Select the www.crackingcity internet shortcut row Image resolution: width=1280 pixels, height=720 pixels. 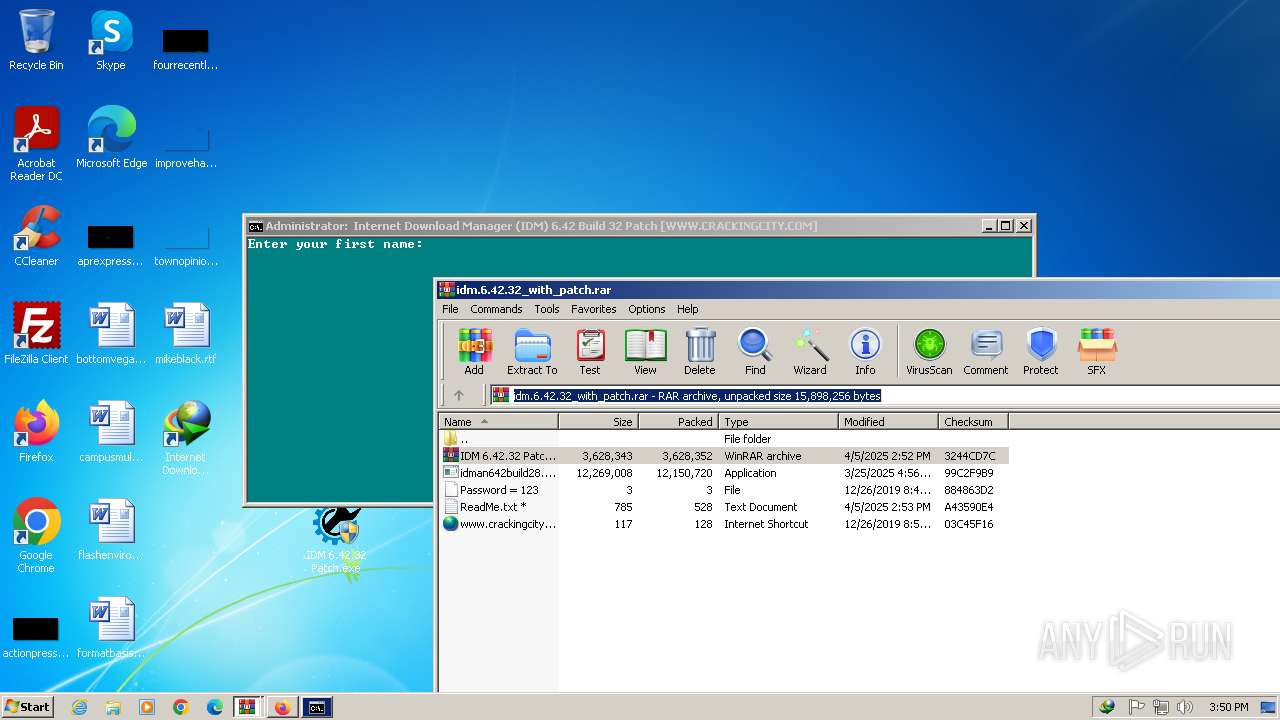pyautogui.click(x=724, y=524)
